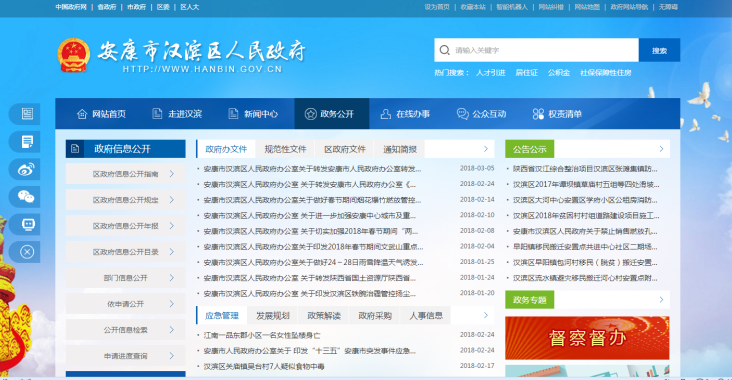Screen dimensions: 732x380
Task: Click 设为首页 in top bar
Action: click(436, 7)
